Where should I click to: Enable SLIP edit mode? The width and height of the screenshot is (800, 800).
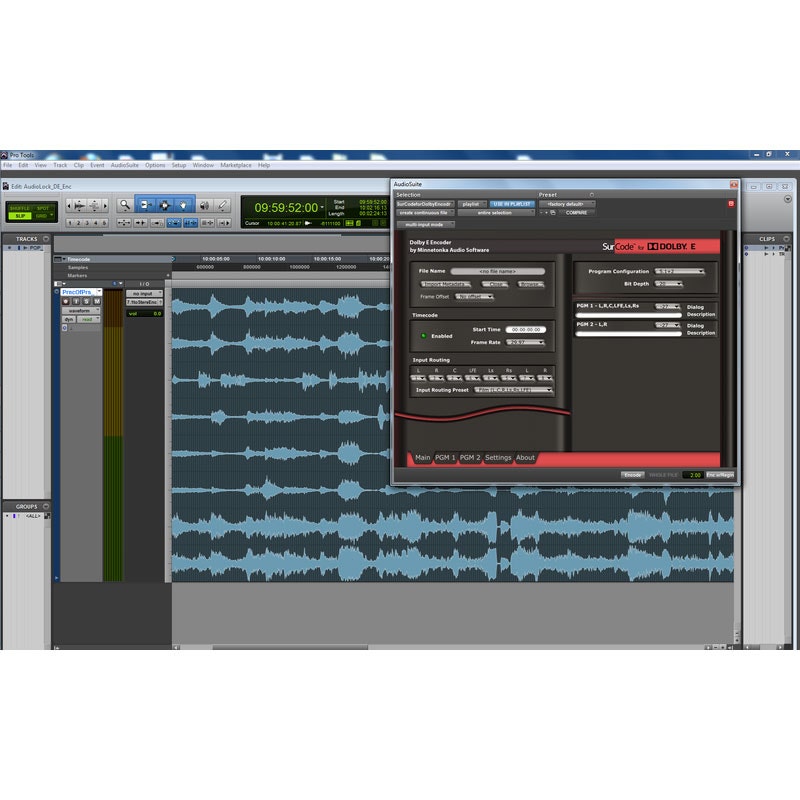[x=20, y=216]
